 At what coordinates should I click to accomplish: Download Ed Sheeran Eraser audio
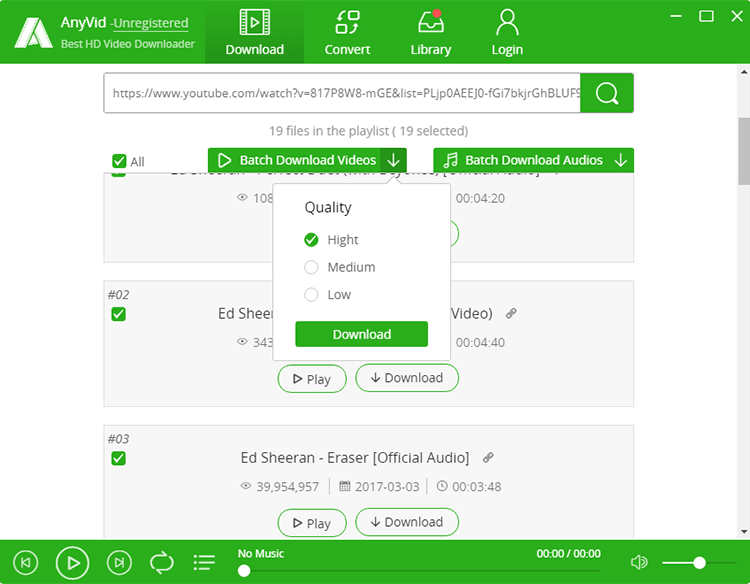click(407, 522)
